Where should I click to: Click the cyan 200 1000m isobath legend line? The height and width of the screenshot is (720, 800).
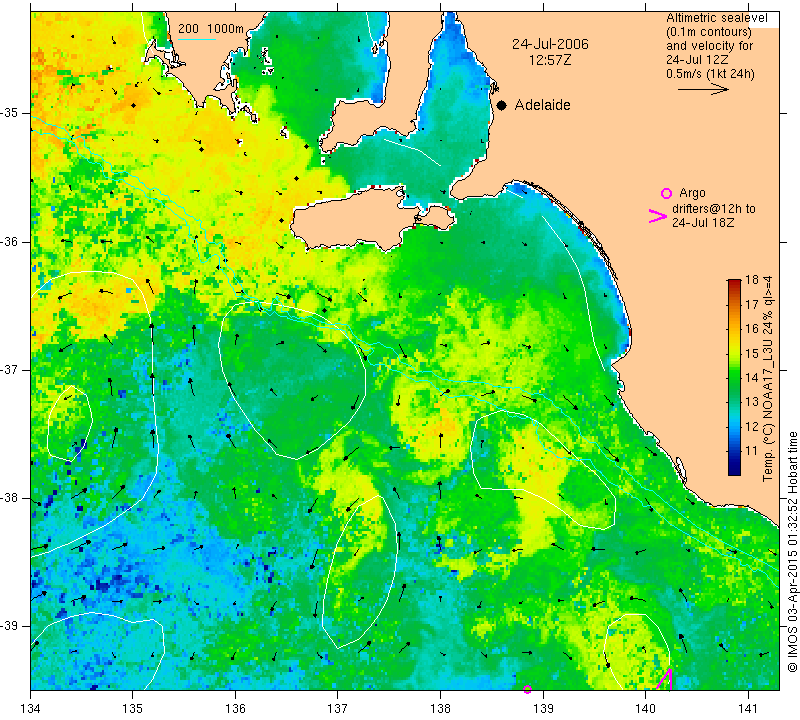197,39
